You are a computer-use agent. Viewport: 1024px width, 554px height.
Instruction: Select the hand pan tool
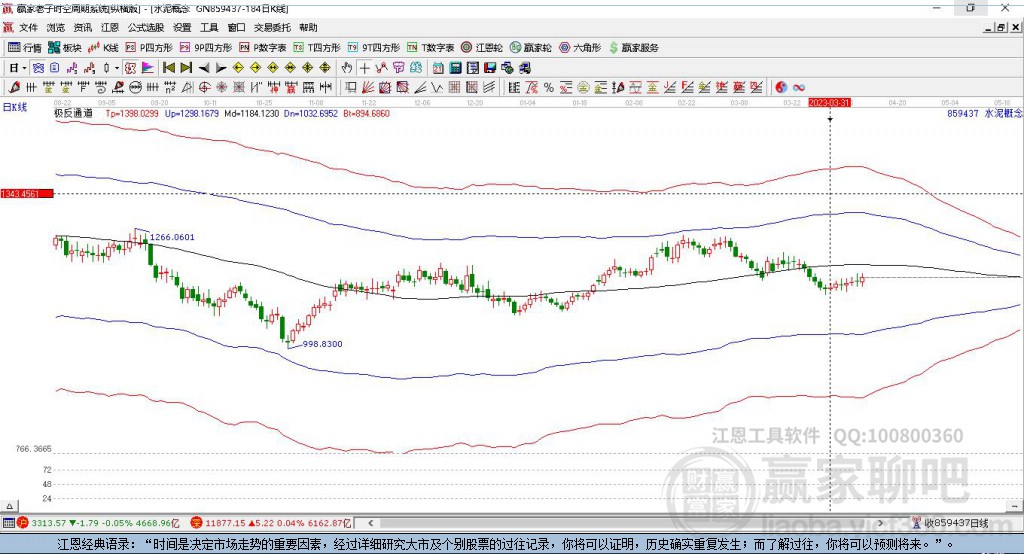pyautogui.click(x=347, y=68)
